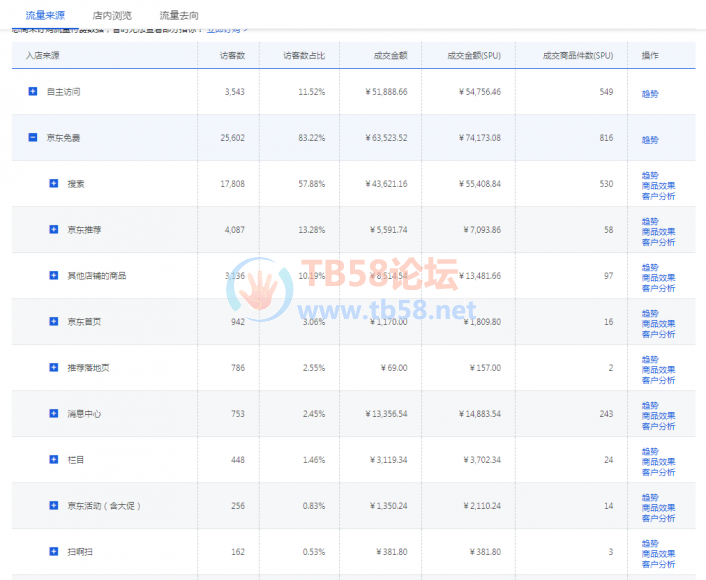Select the 自主访问 source name
This screenshot has width=706, height=580.
click(63, 92)
